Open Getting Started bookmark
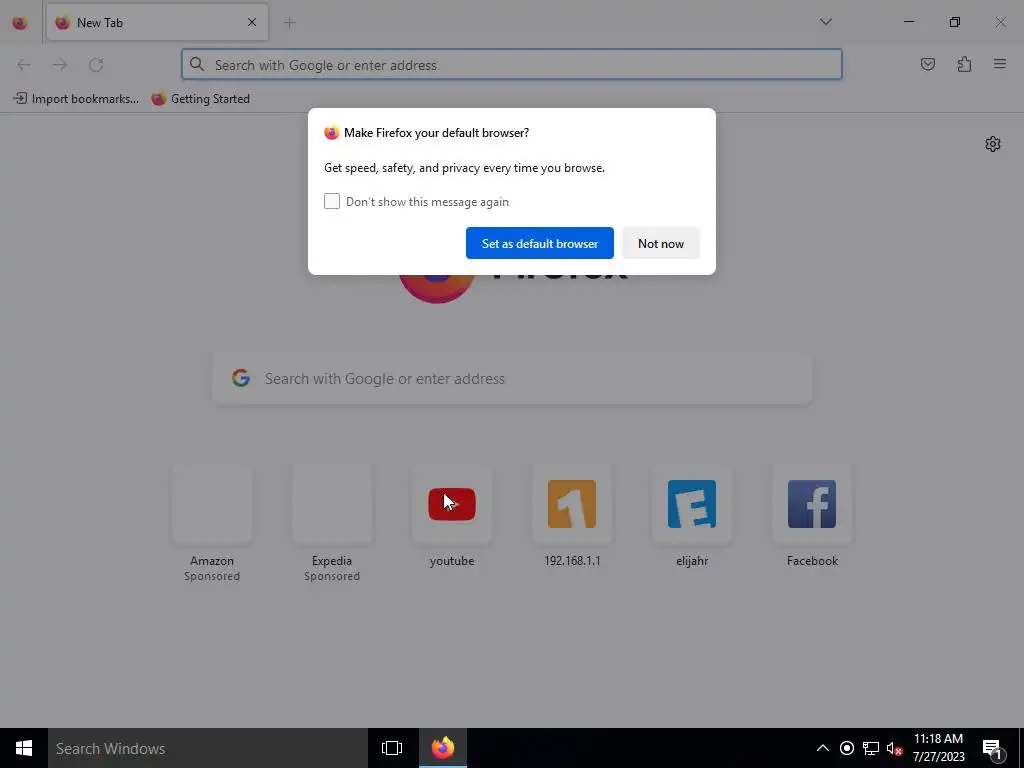Image resolution: width=1024 pixels, height=768 pixels. coord(200,99)
